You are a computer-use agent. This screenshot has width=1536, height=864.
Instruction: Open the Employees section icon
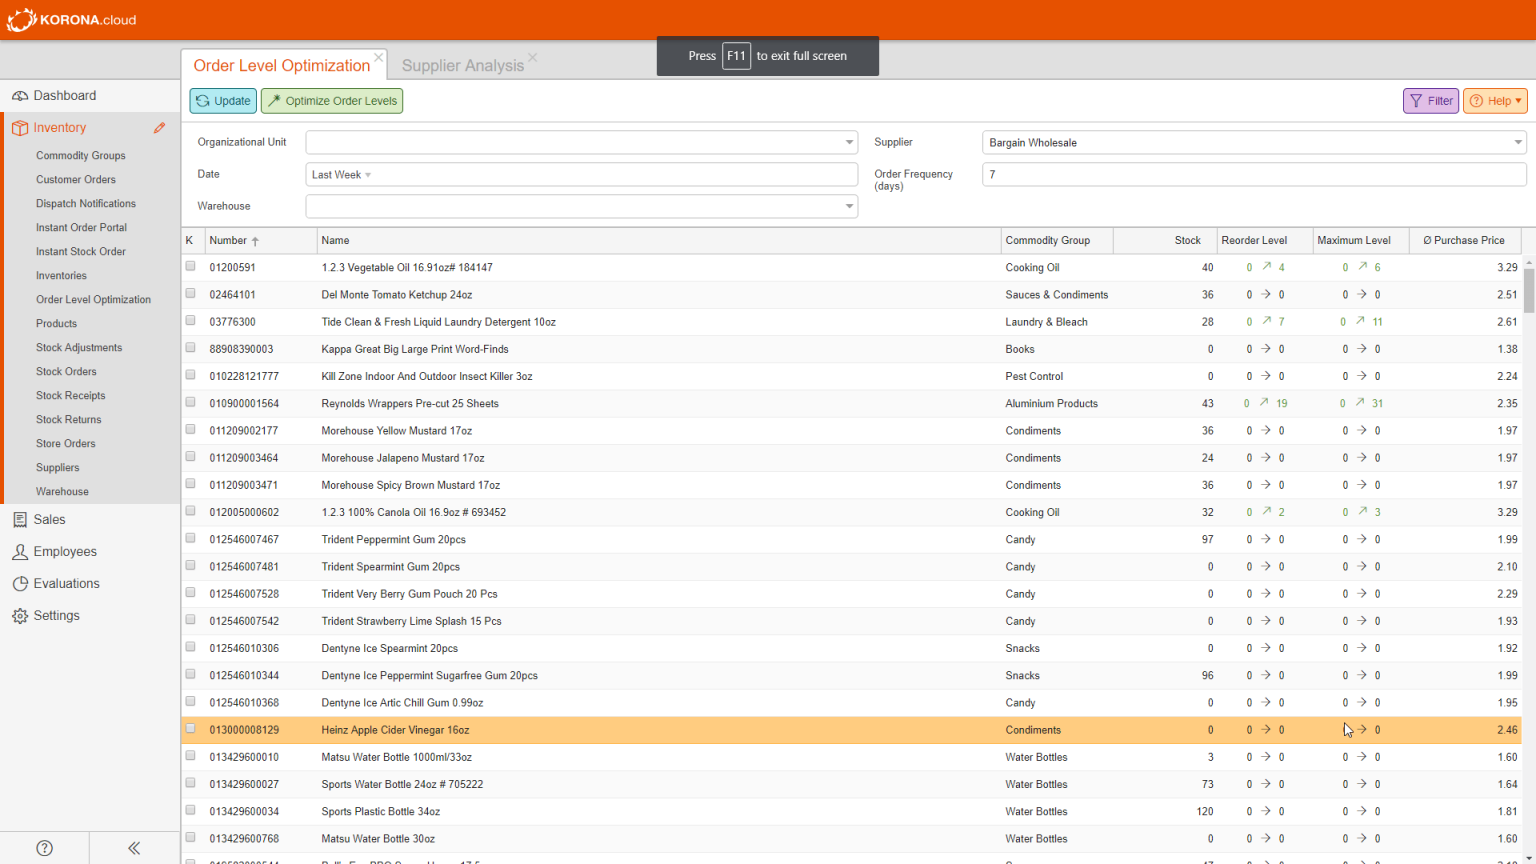pyautogui.click(x=20, y=551)
